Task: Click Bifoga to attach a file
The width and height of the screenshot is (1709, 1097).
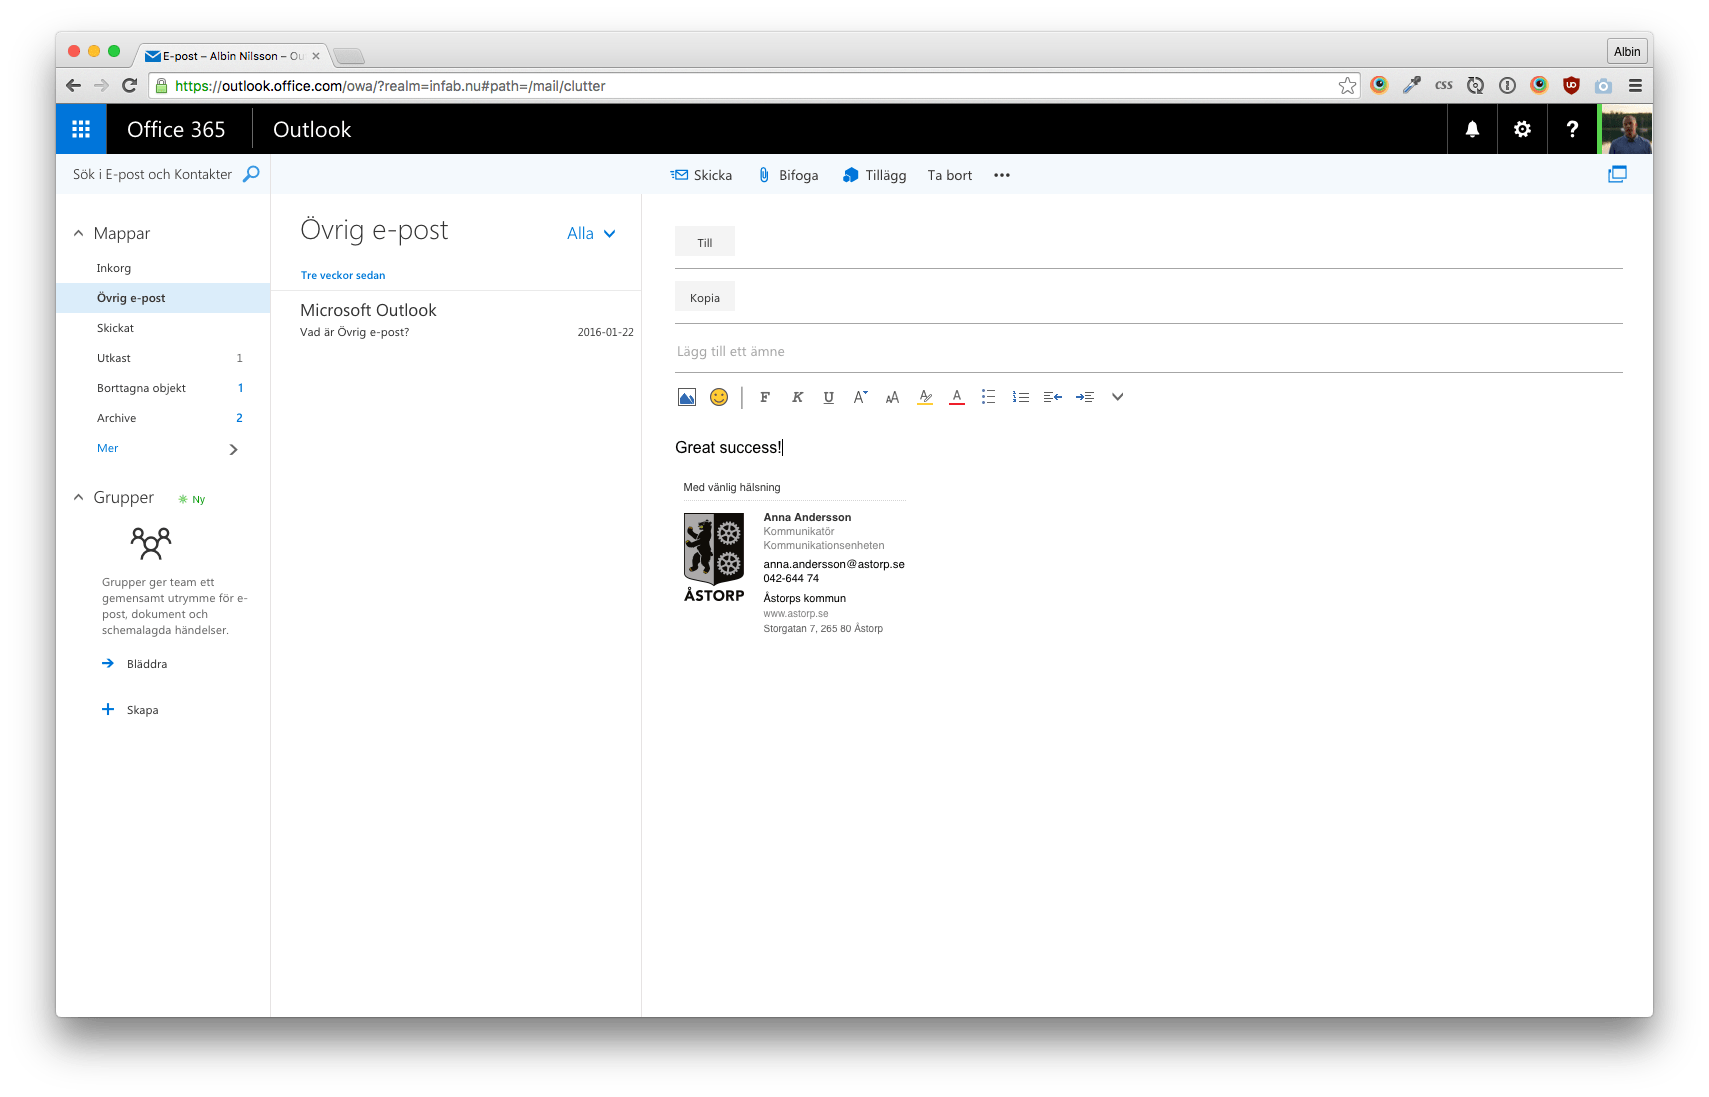Action: [x=788, y=175]
